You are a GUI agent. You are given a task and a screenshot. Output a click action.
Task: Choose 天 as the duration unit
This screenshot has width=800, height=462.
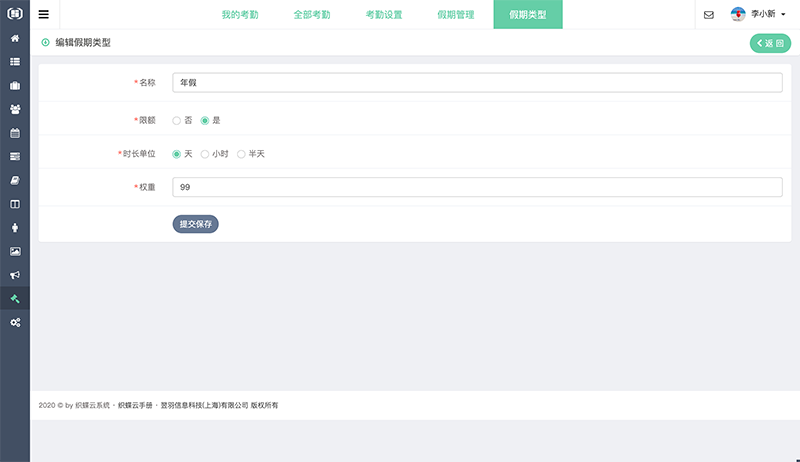point(177,154)
